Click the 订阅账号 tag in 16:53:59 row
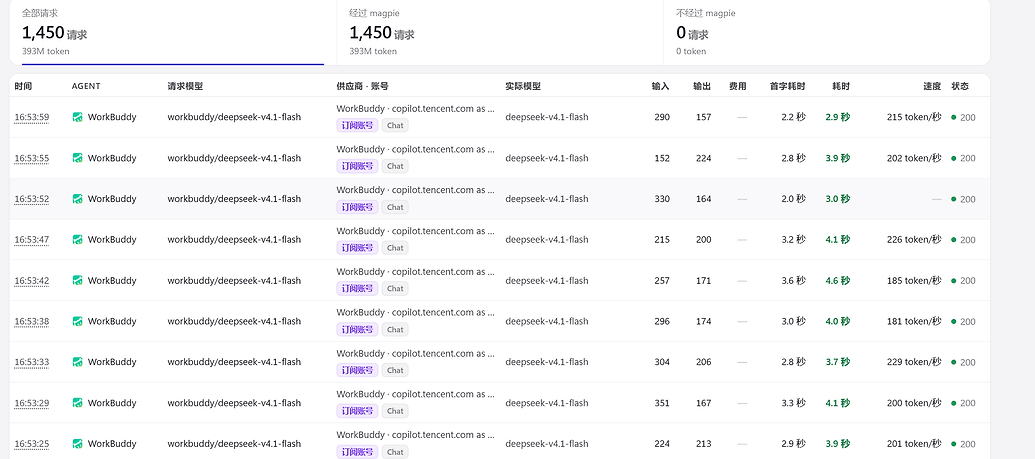 pos(357,125)
